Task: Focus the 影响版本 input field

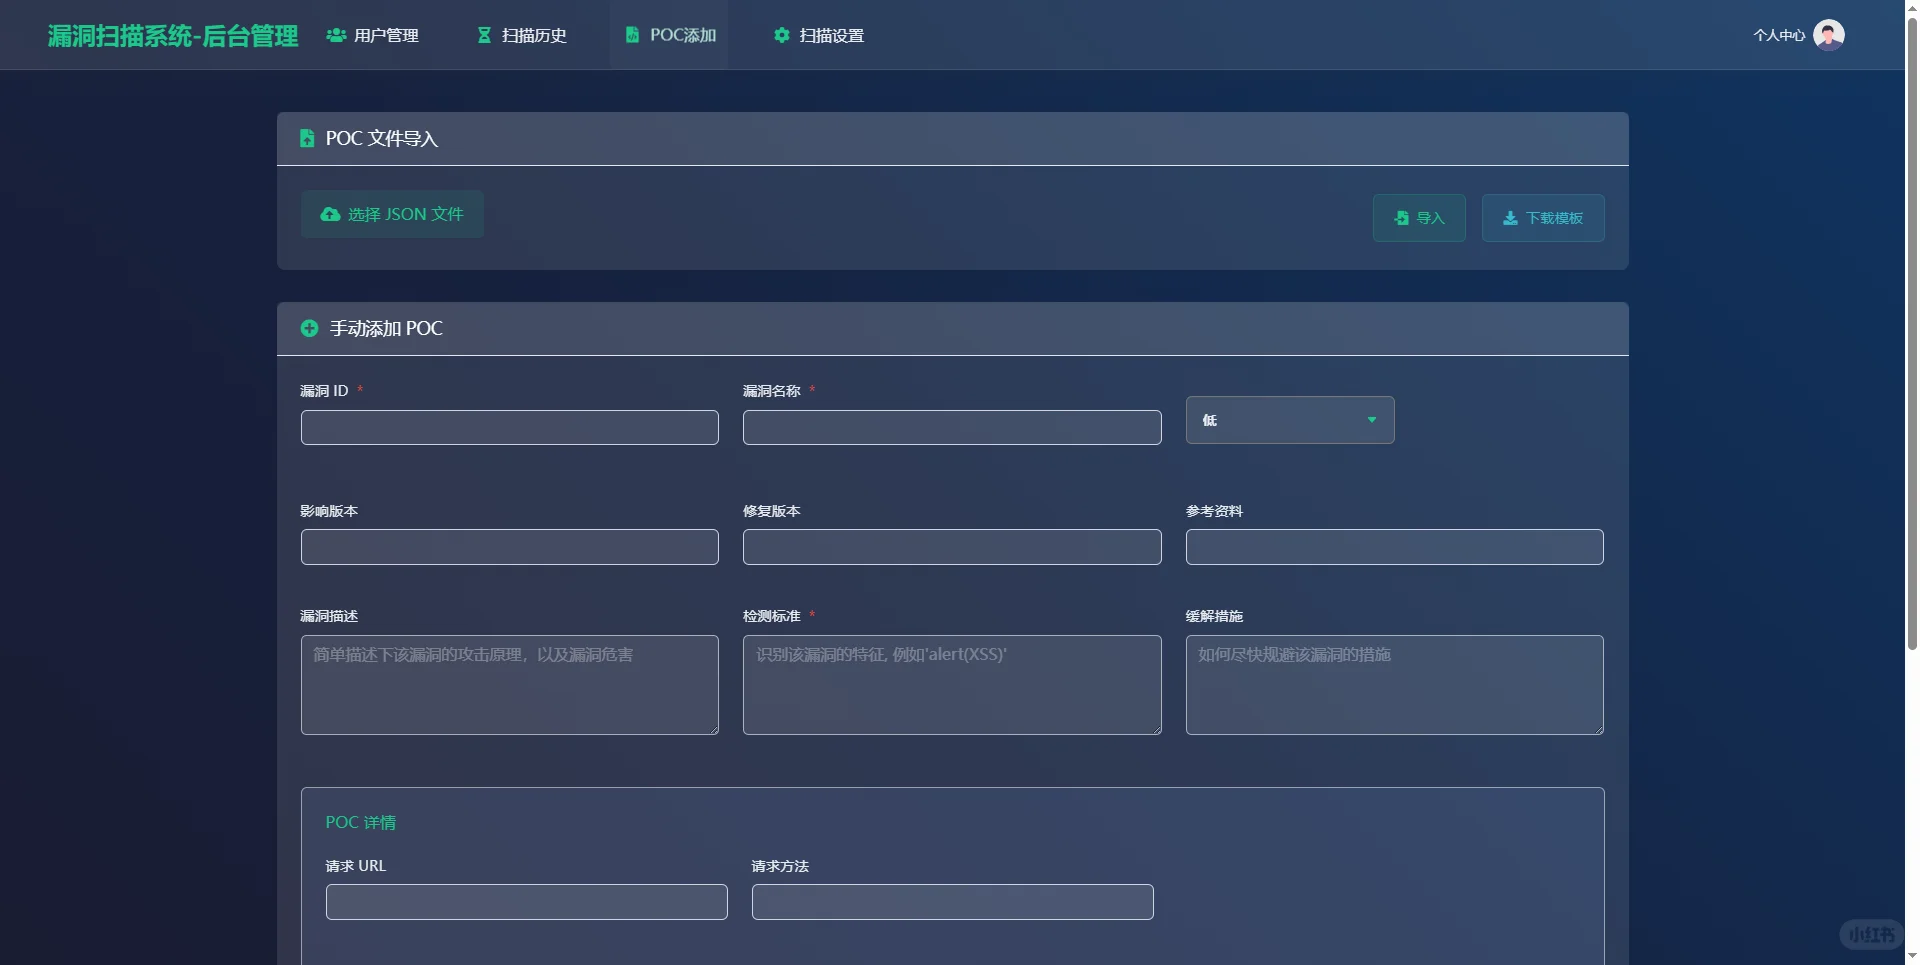Action: click(x=510, y=547)
